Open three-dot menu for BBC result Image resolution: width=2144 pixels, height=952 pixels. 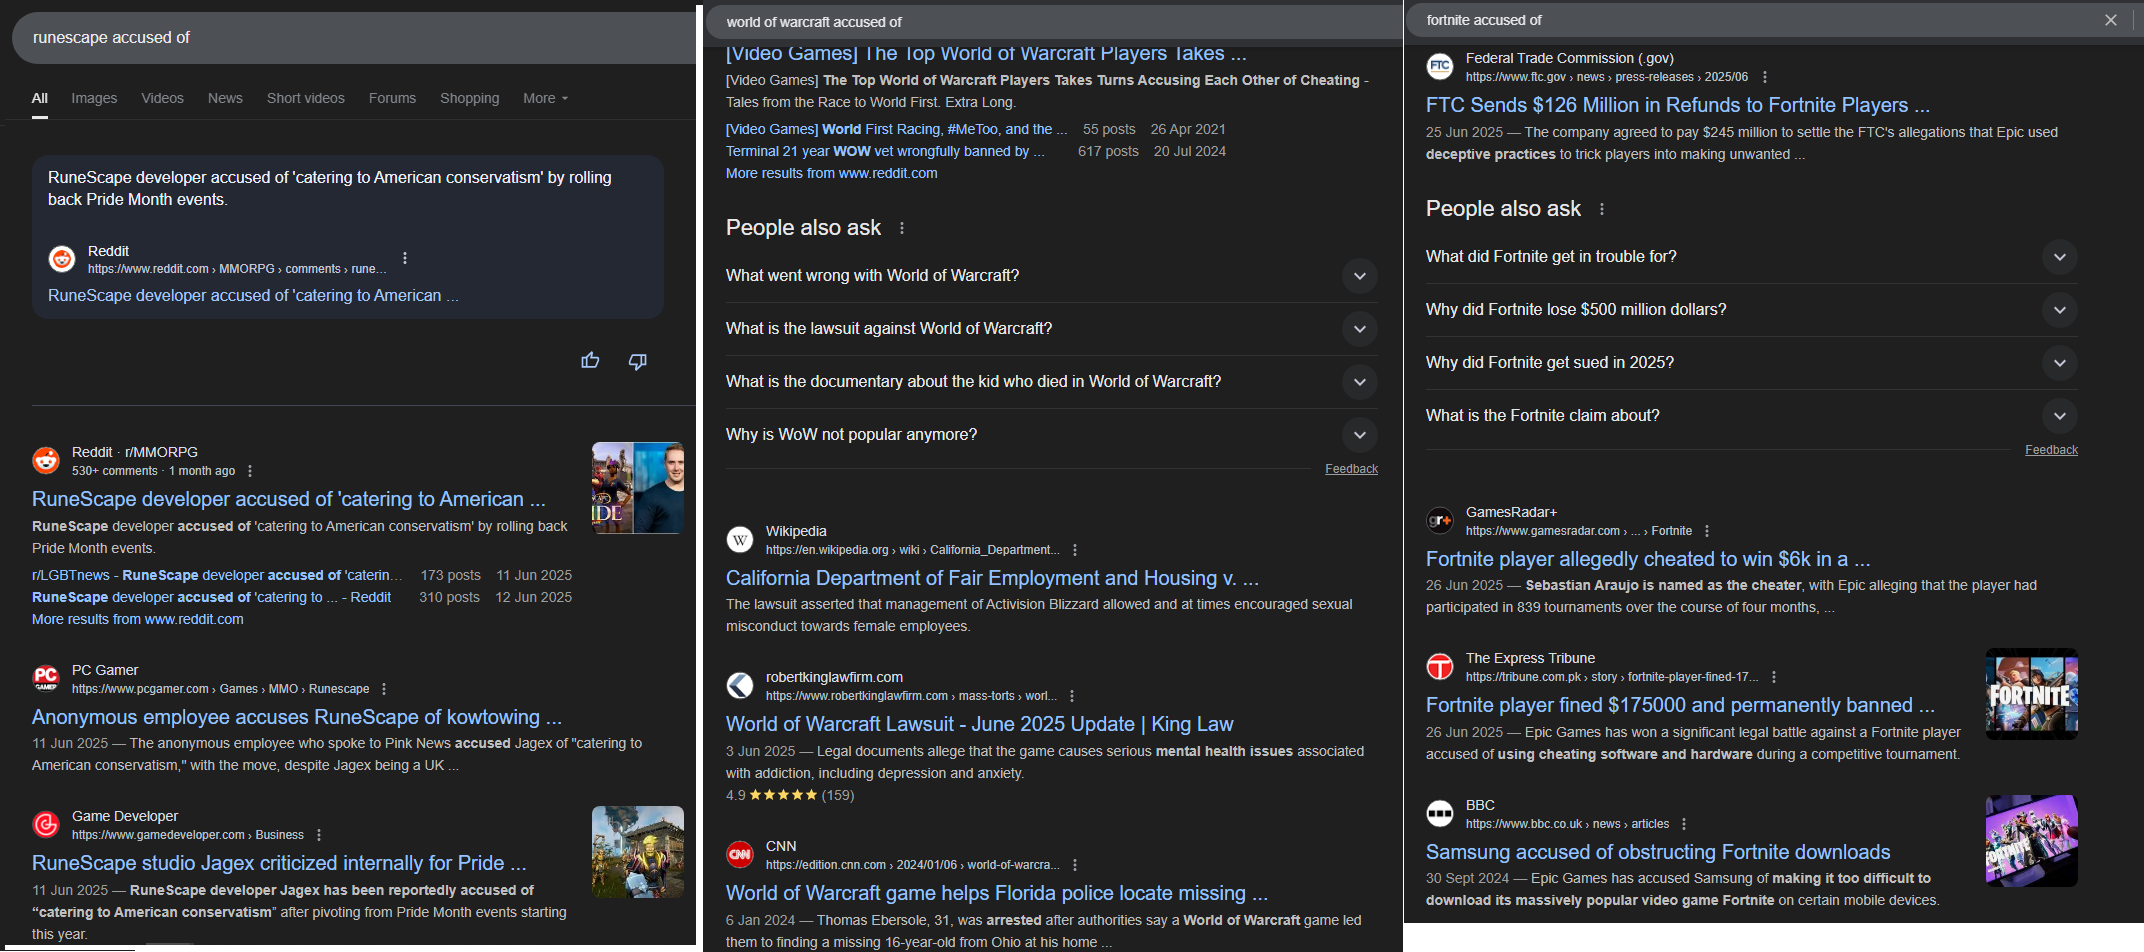[x=1684, y=824]
